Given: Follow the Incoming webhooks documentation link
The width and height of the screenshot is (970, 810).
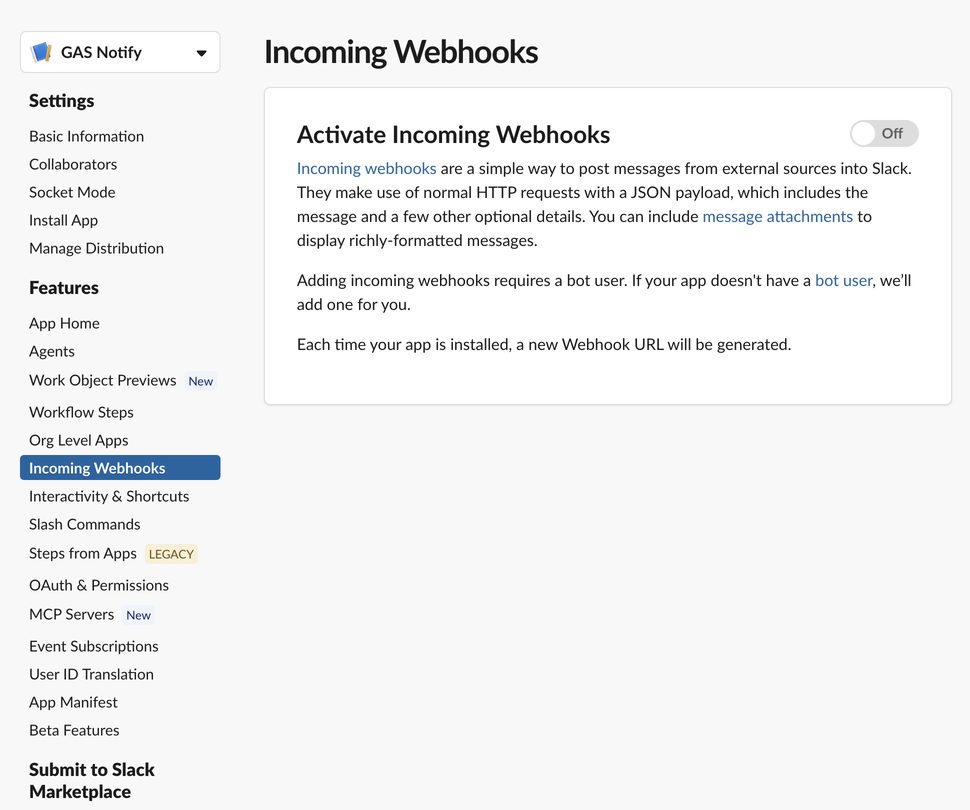Looking at the screenshot, I should click(x=366, y=168).
